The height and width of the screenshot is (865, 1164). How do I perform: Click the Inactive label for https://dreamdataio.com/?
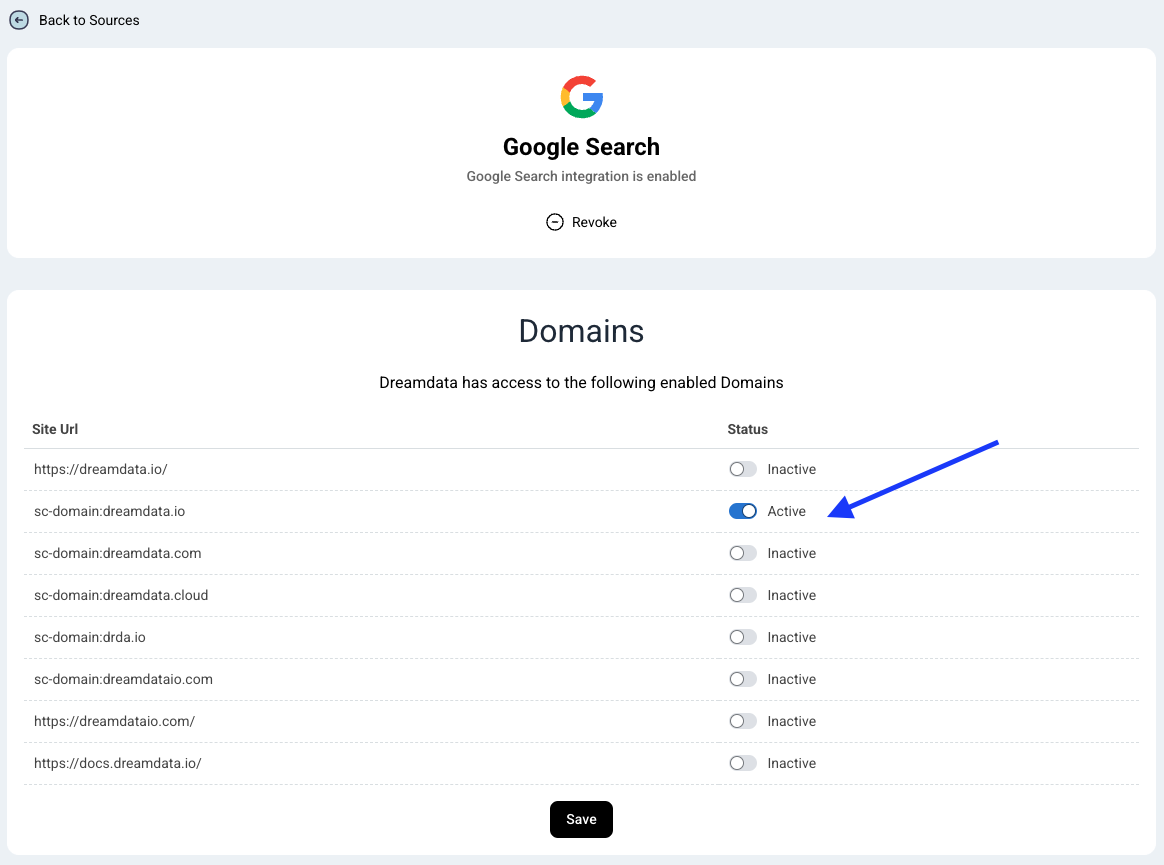pos(791,721)
